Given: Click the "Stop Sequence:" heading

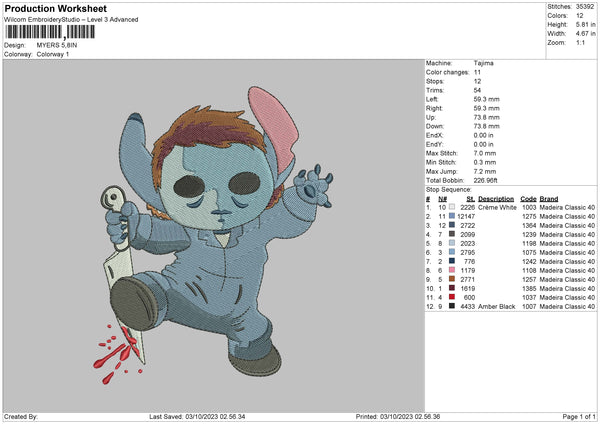Looking at the screenshot, I should (448, 190).
